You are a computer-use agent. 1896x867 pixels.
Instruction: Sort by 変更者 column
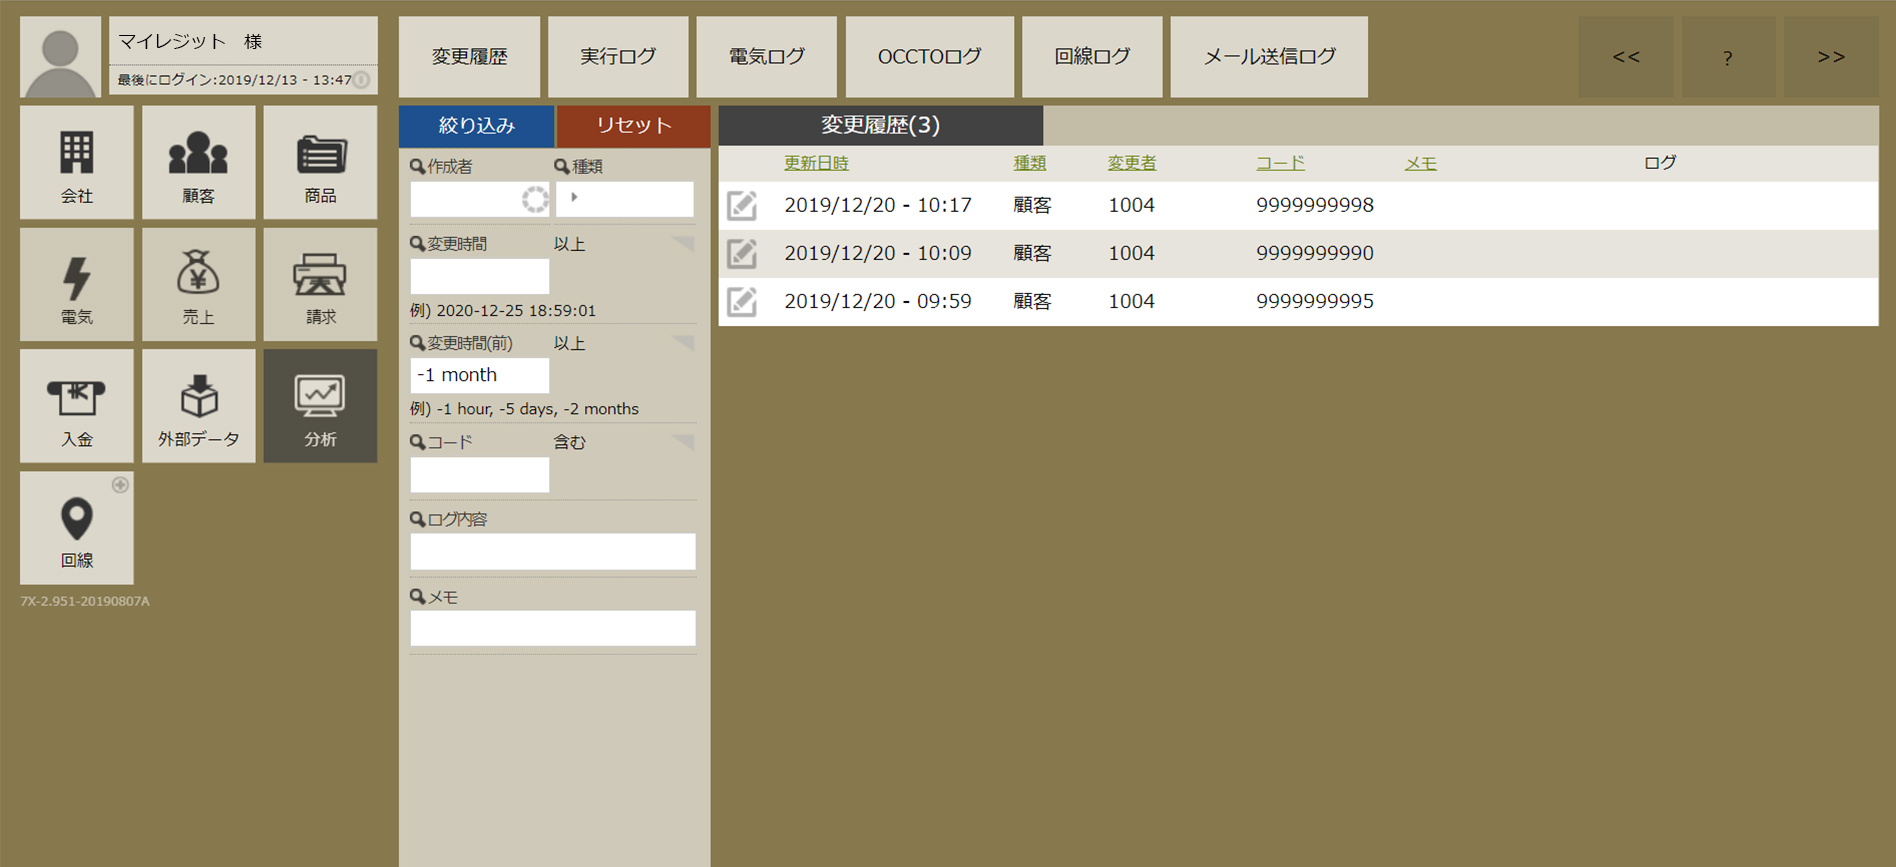click(x=1132, y=163)
